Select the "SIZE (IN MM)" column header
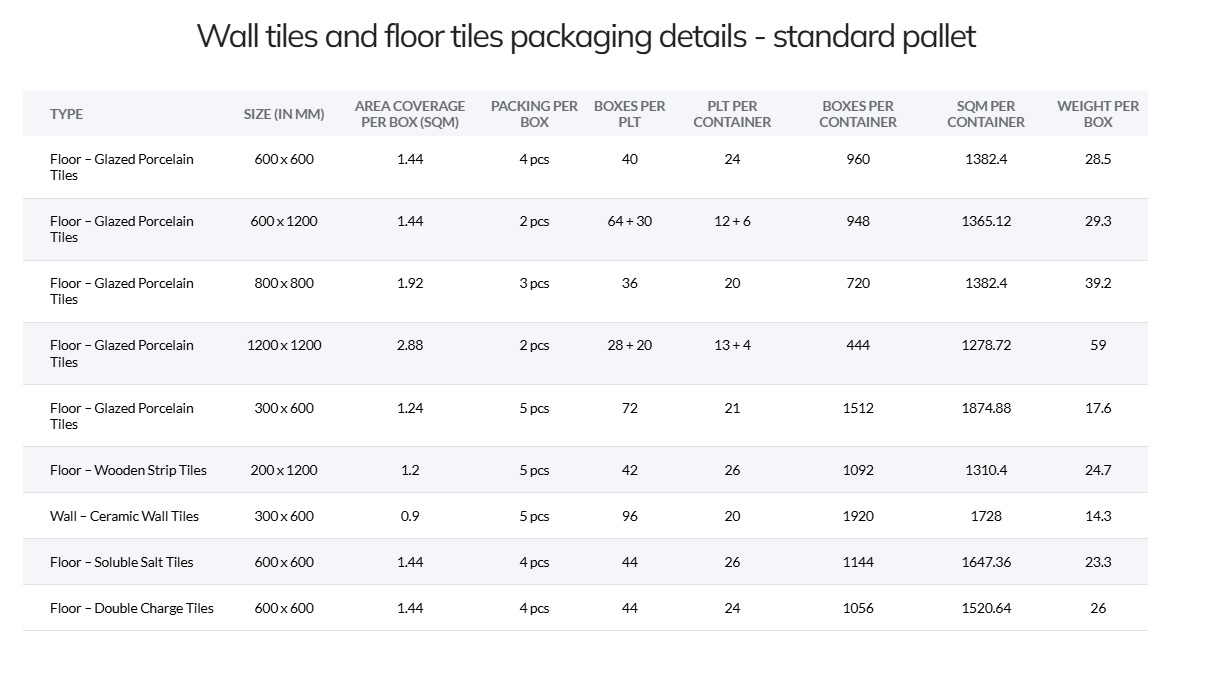The width and height of the screenshot is (1209, 677). click(284, 114)
